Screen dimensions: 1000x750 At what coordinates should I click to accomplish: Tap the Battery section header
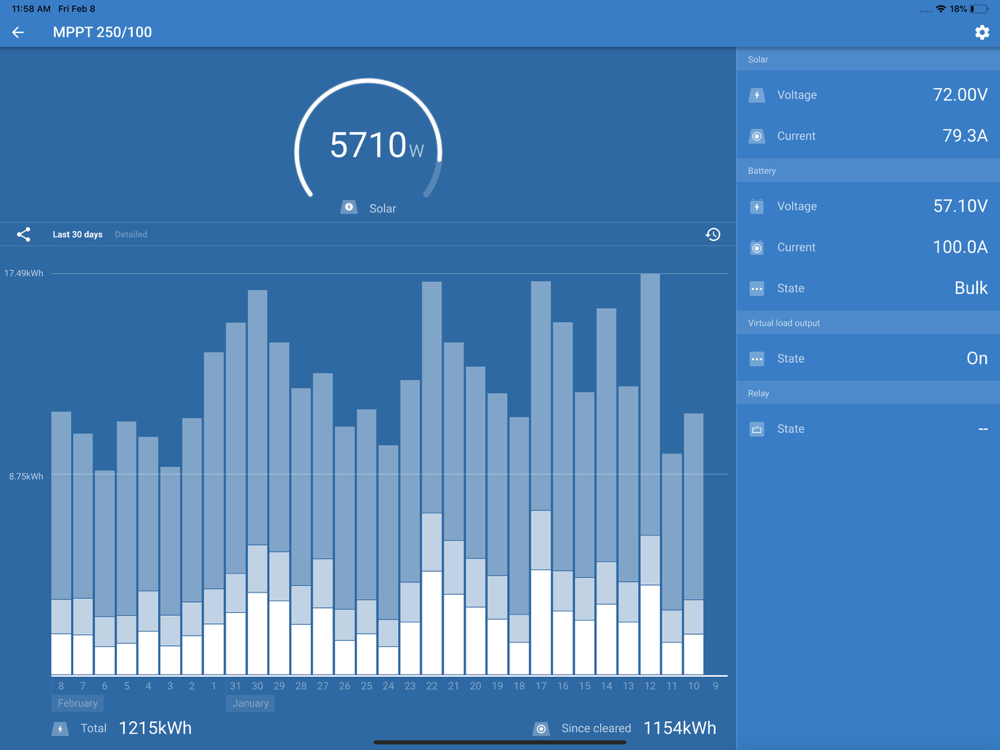click(x=868, y=170)
